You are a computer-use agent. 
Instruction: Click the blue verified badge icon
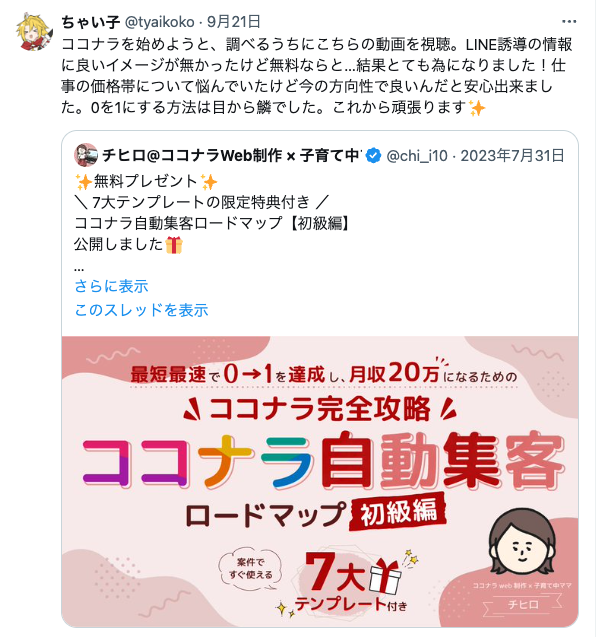click(373, 156)
